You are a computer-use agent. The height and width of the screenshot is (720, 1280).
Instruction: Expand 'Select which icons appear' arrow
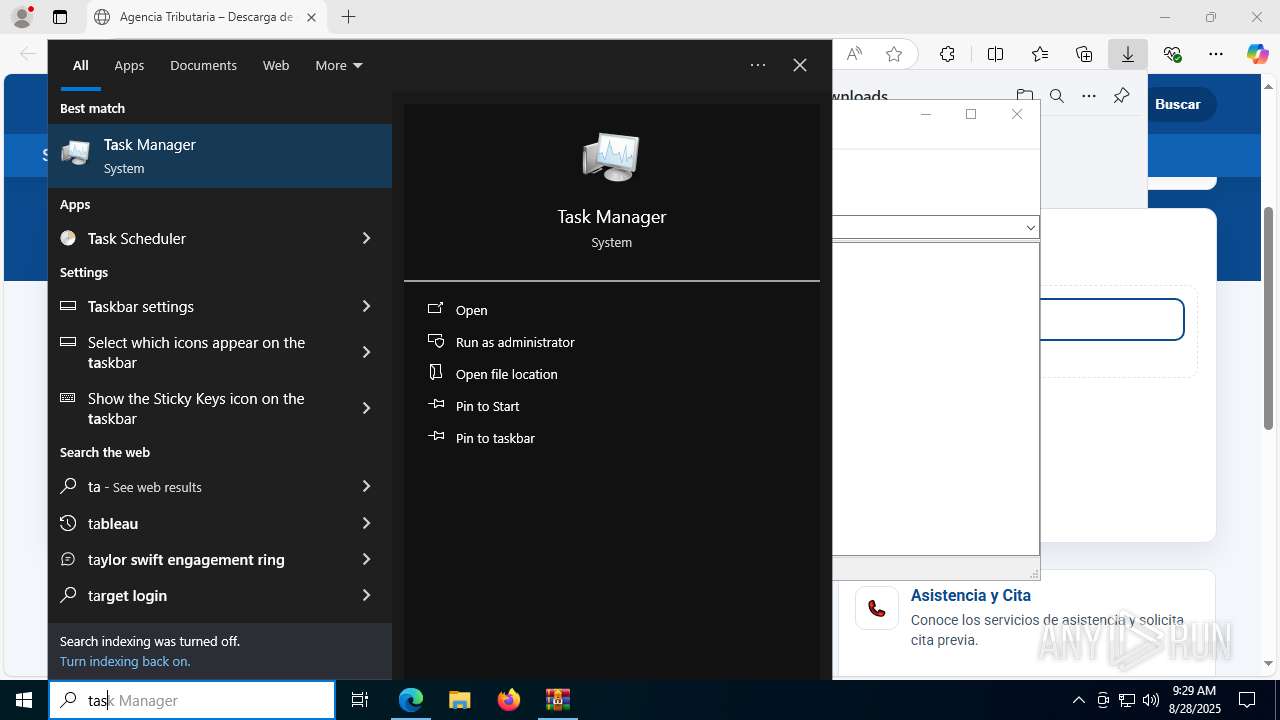point(366,352)
